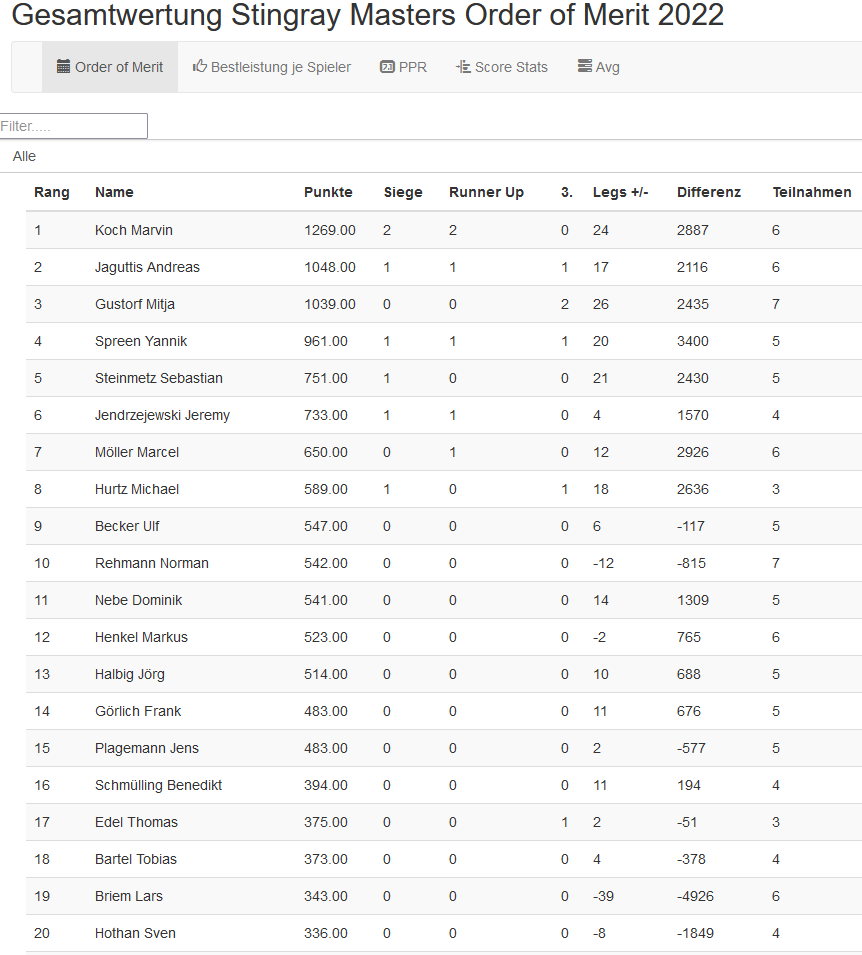Screen dimensions: 862x955
Task: Click the Avg tab icon
Action: (585, 67)
